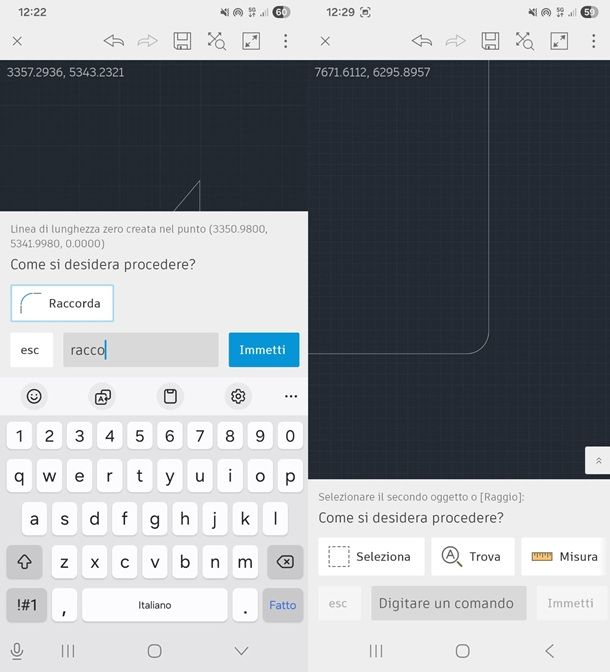
Task: Open the keyboard translate tool
Action: 102,396
